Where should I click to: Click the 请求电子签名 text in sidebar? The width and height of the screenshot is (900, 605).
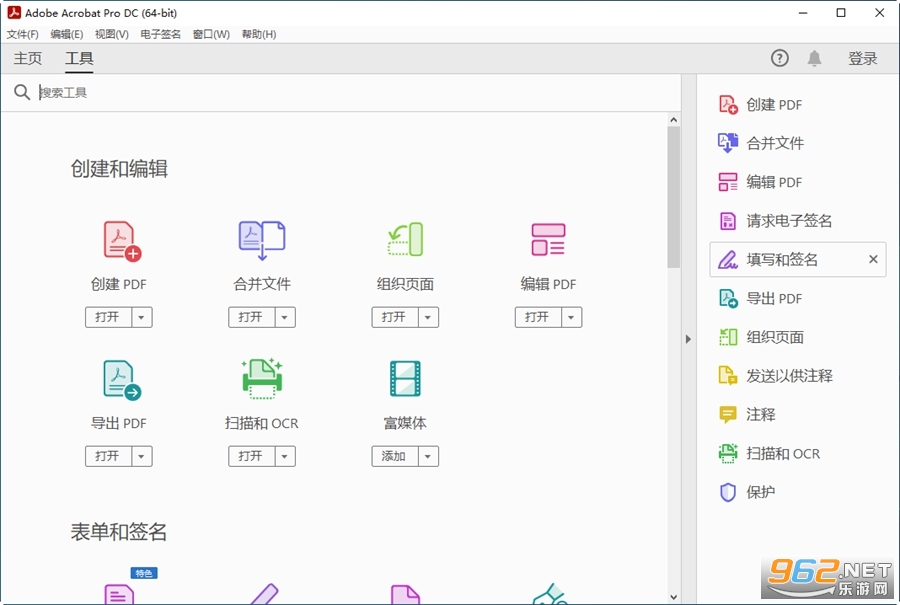tap(789, 221)
